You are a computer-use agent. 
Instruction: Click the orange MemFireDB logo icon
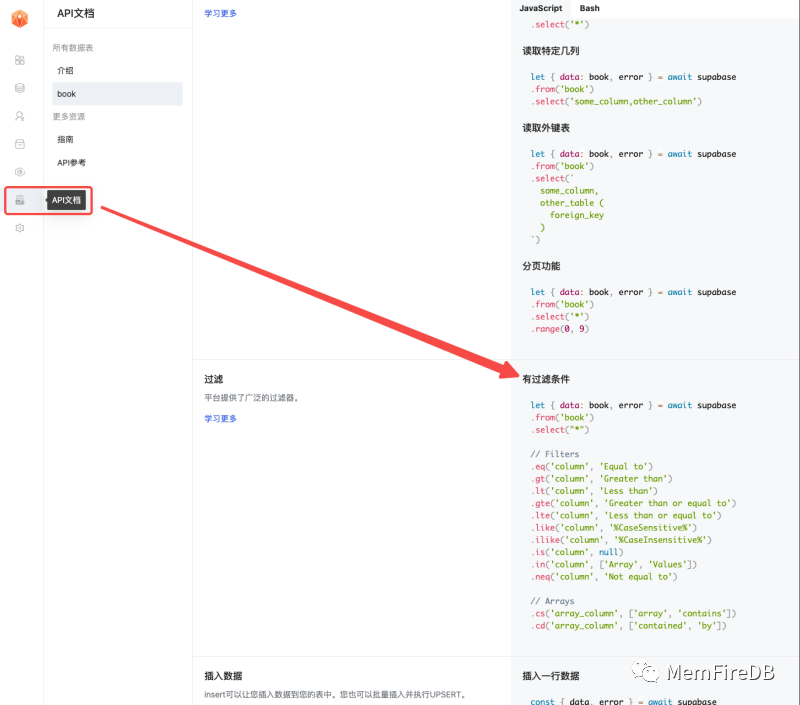pos(19,19)
